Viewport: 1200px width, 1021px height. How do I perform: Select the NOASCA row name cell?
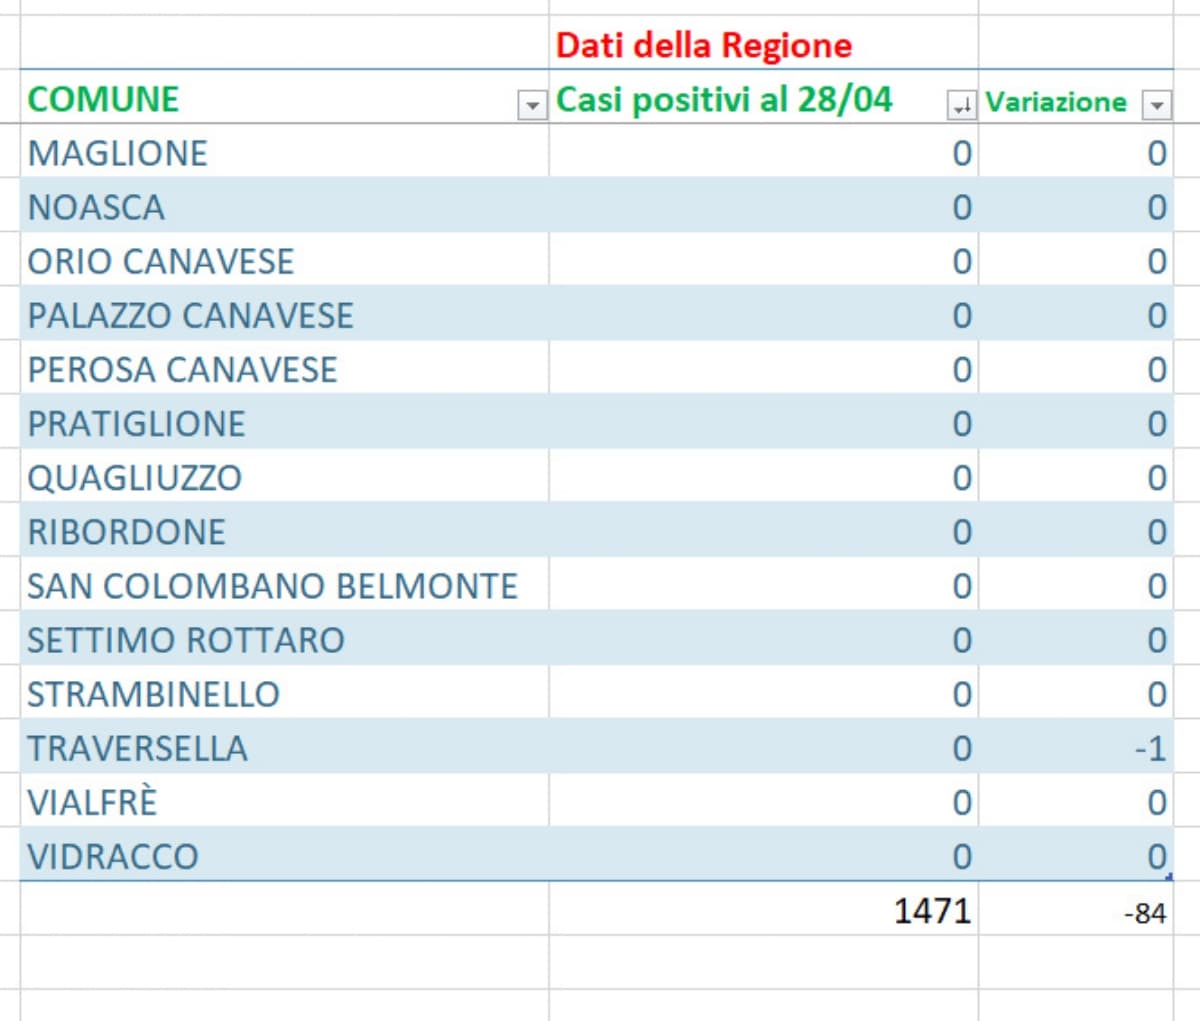(x=96, y=207)
